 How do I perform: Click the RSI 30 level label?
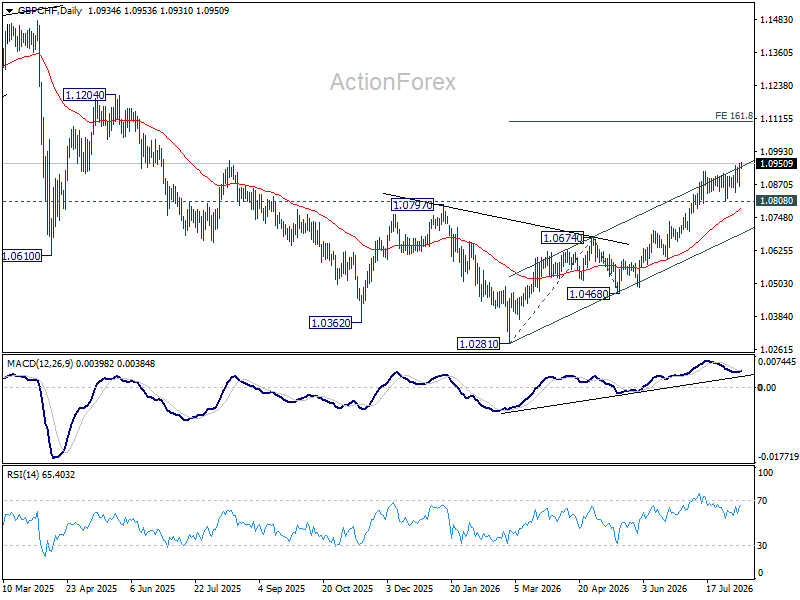(x=762, y=546)
